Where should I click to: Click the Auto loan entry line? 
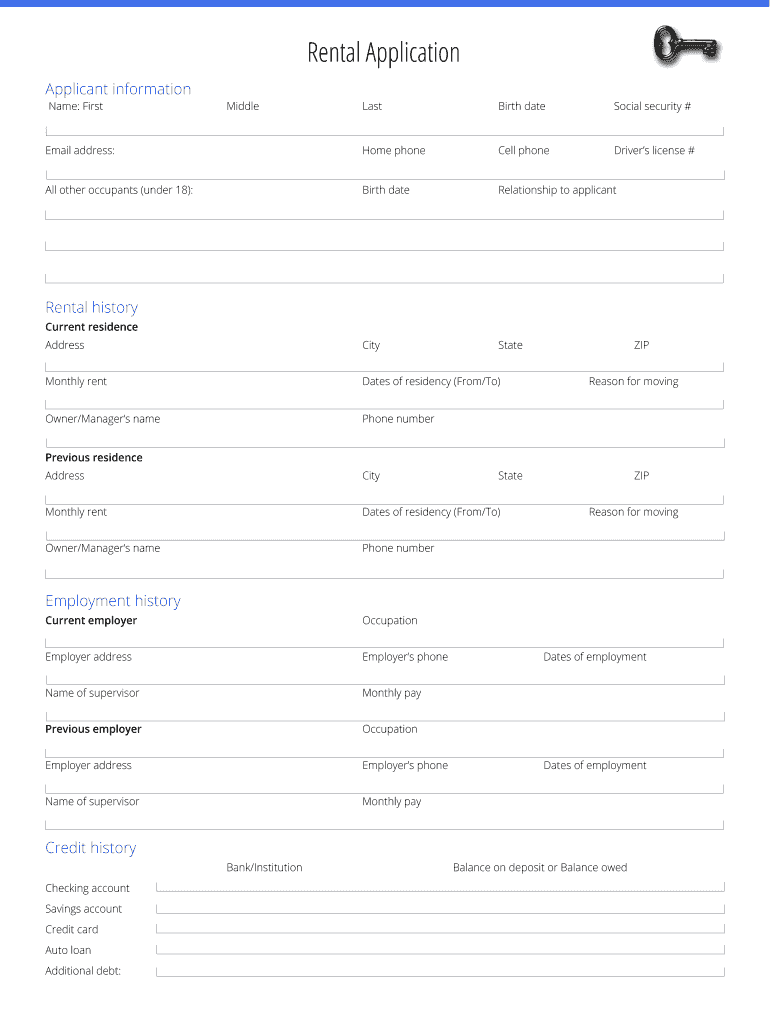click(x=440, y=950)
